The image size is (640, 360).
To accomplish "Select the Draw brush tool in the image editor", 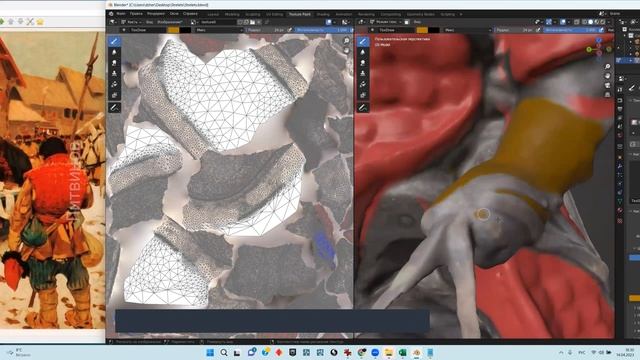I will coord(114,41).
